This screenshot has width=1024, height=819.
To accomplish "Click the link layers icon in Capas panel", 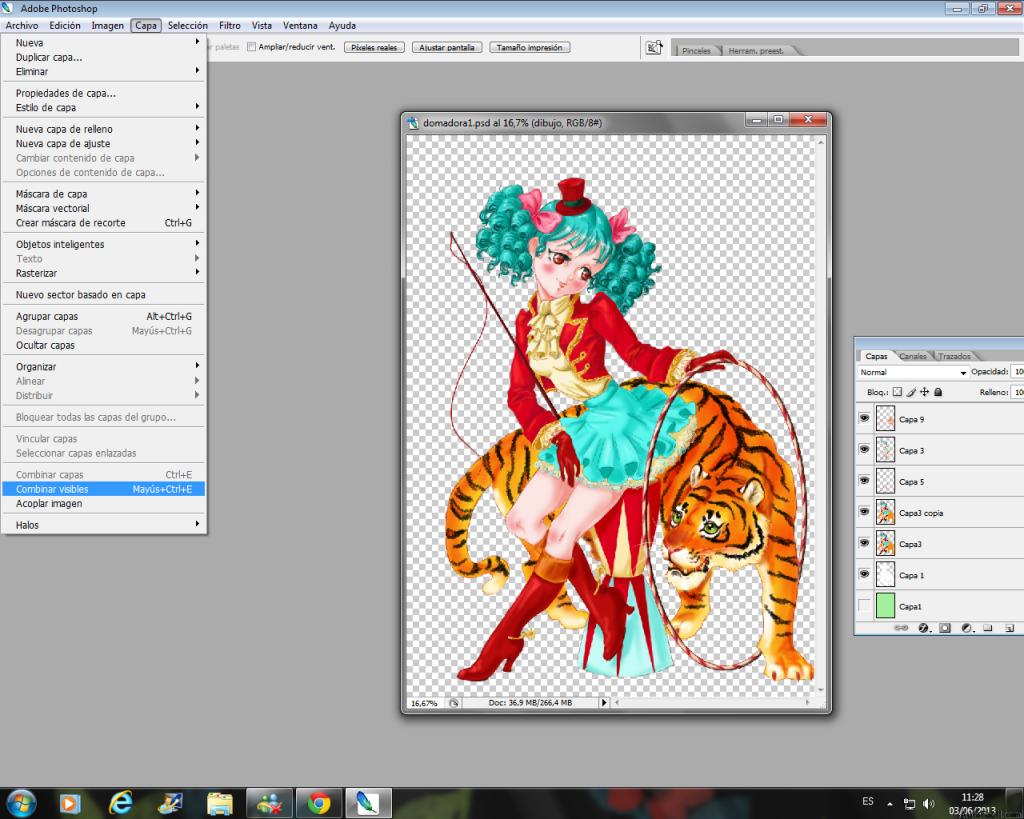I will point(901,628).
